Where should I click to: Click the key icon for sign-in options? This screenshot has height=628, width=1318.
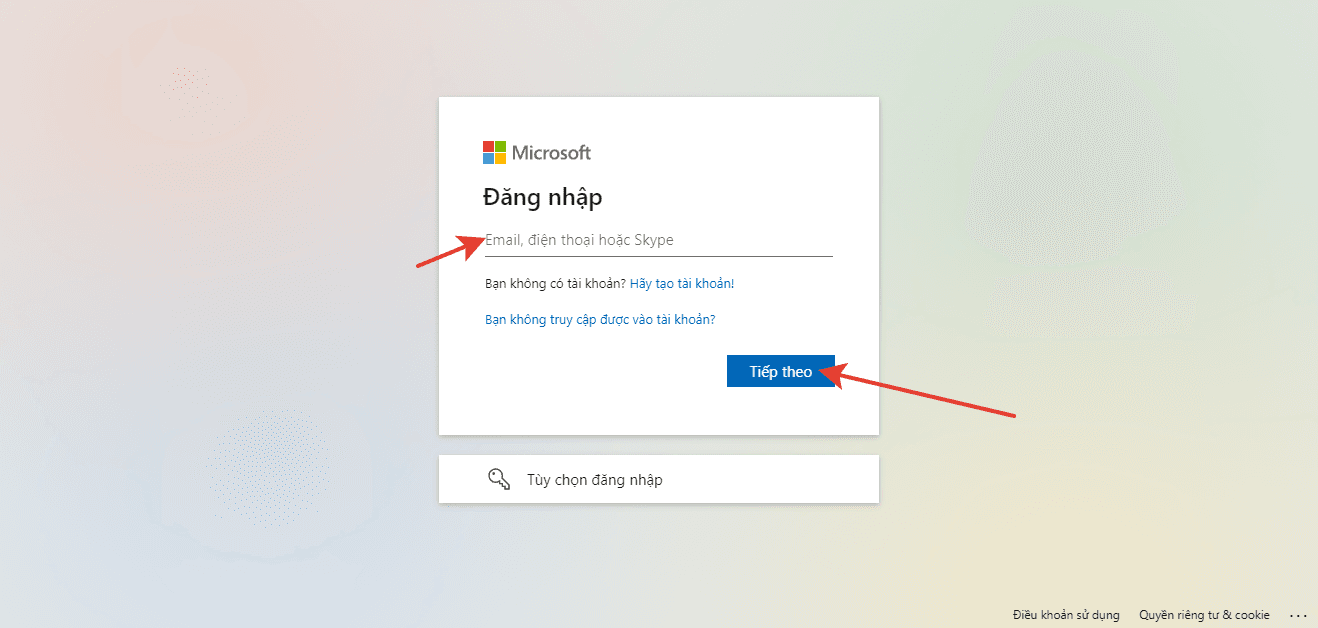click(x=499, y=479)
